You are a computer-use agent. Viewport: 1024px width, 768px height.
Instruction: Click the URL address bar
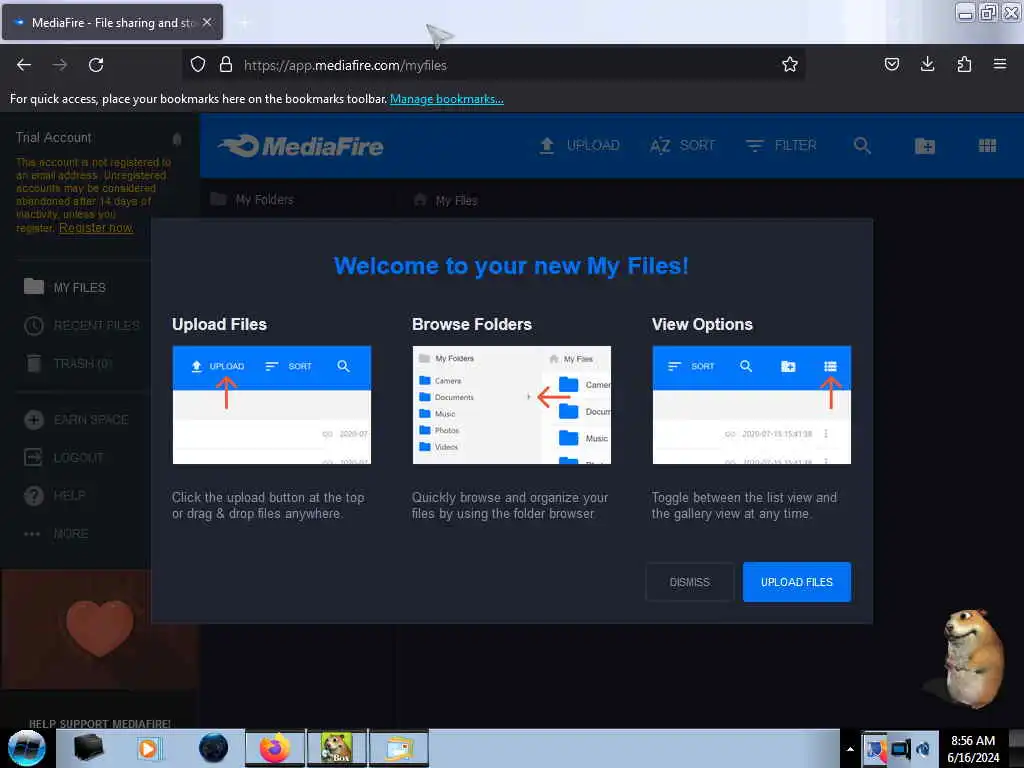coord(496,65)
